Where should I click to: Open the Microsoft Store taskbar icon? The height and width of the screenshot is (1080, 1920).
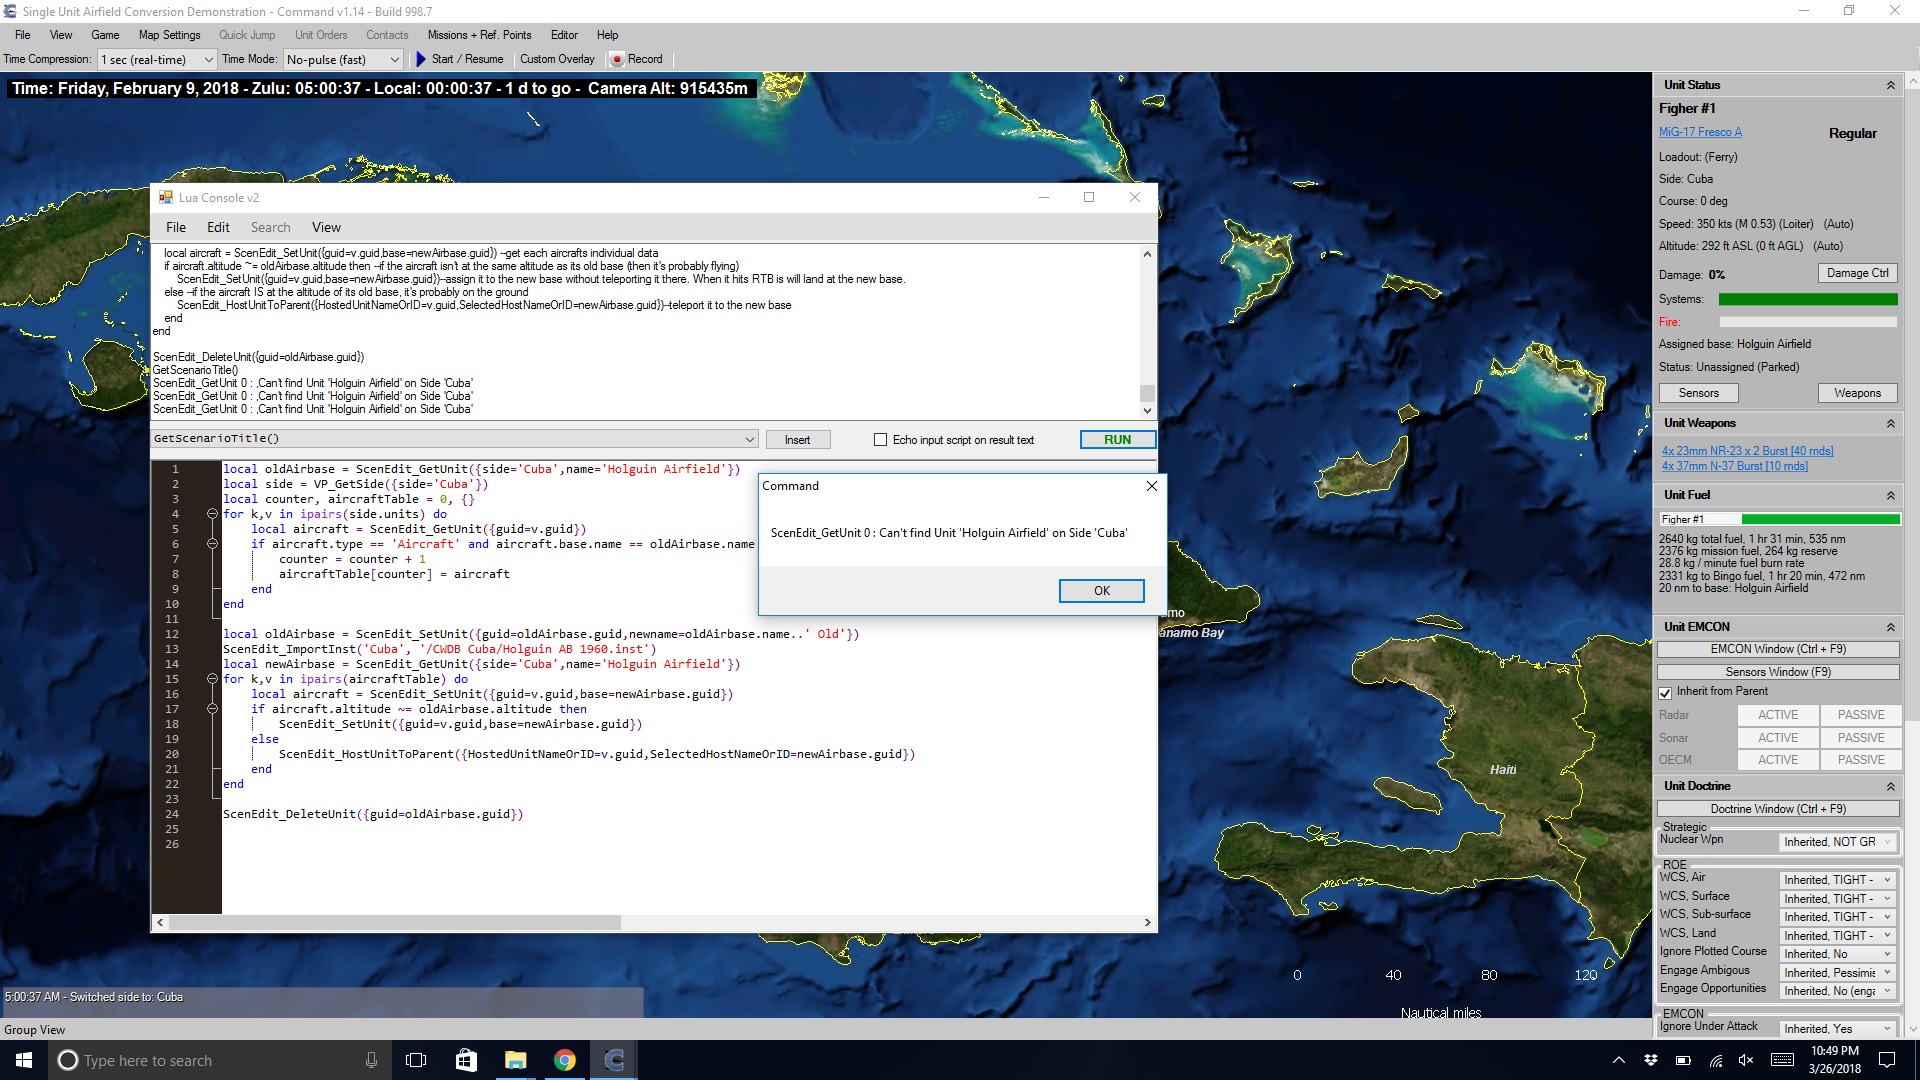pyautogui.click(x=466, y=1060)
